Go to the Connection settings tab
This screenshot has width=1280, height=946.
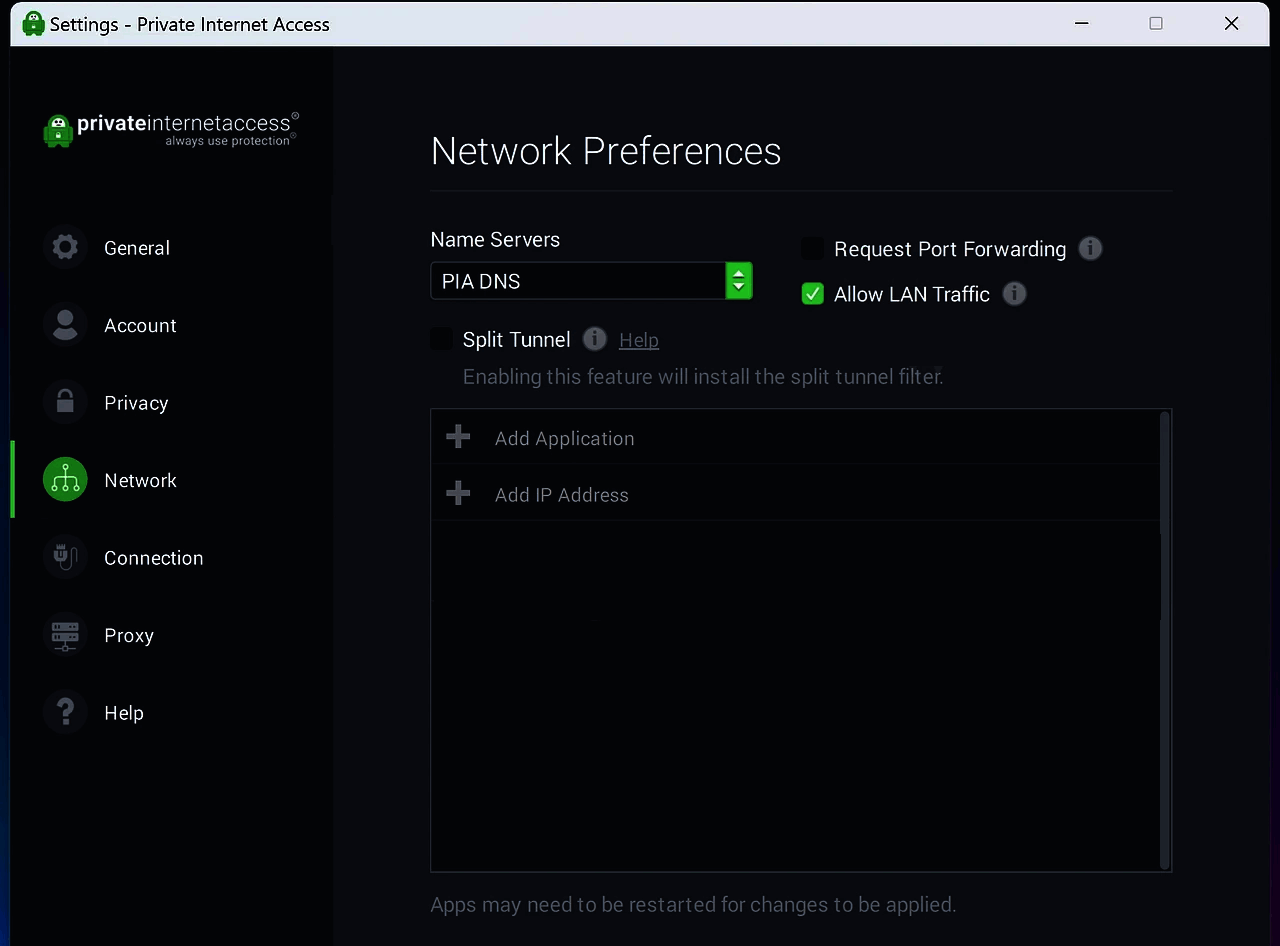coord(153,558)
